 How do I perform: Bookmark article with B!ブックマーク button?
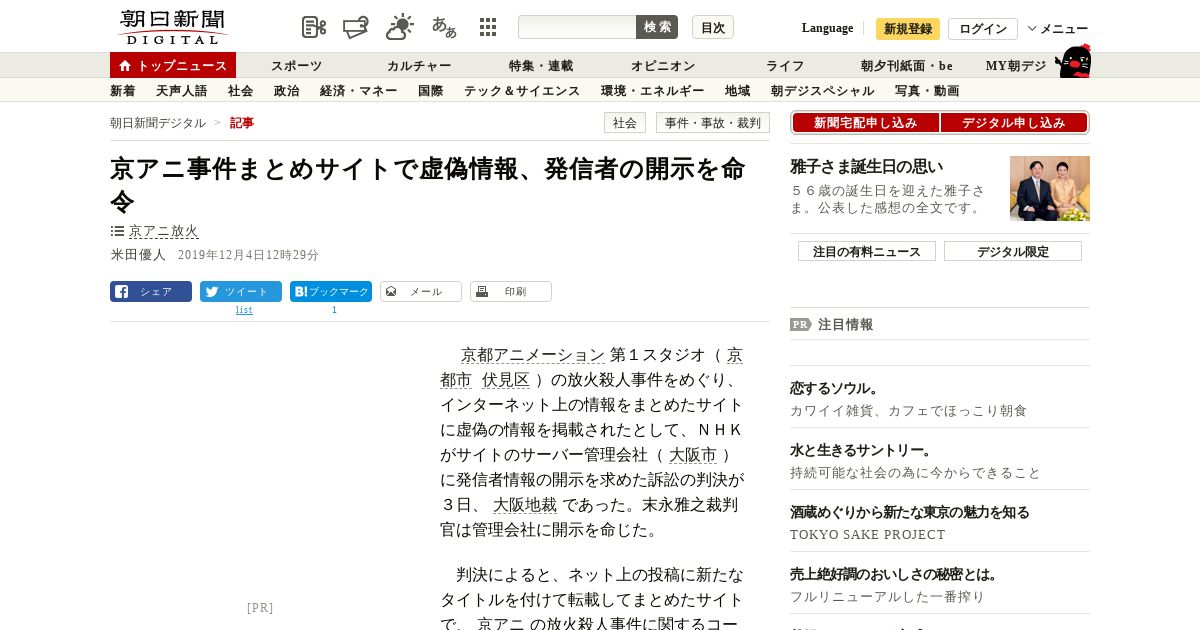(x=331, y=292)
